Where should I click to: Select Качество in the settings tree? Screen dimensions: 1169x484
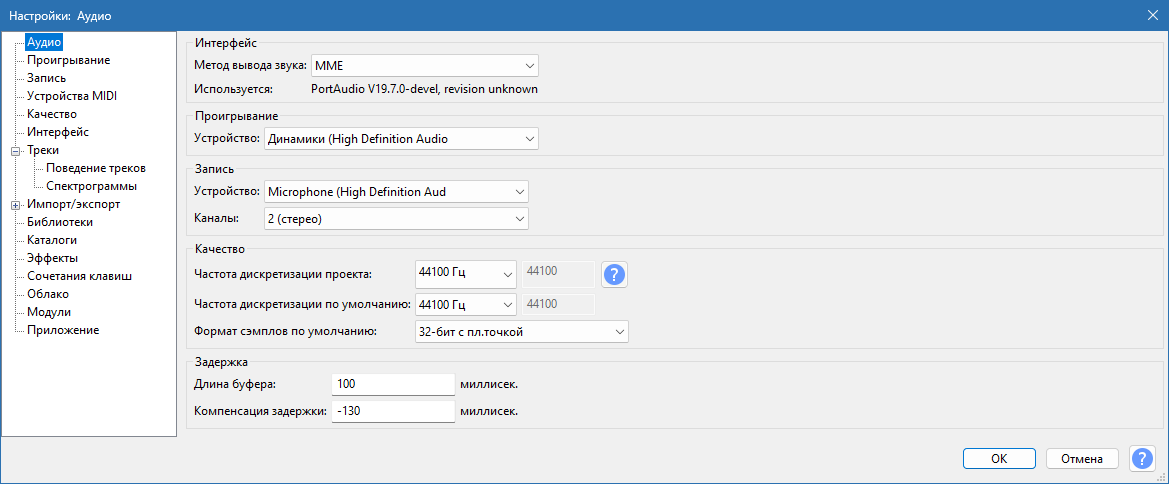[51, 114]
